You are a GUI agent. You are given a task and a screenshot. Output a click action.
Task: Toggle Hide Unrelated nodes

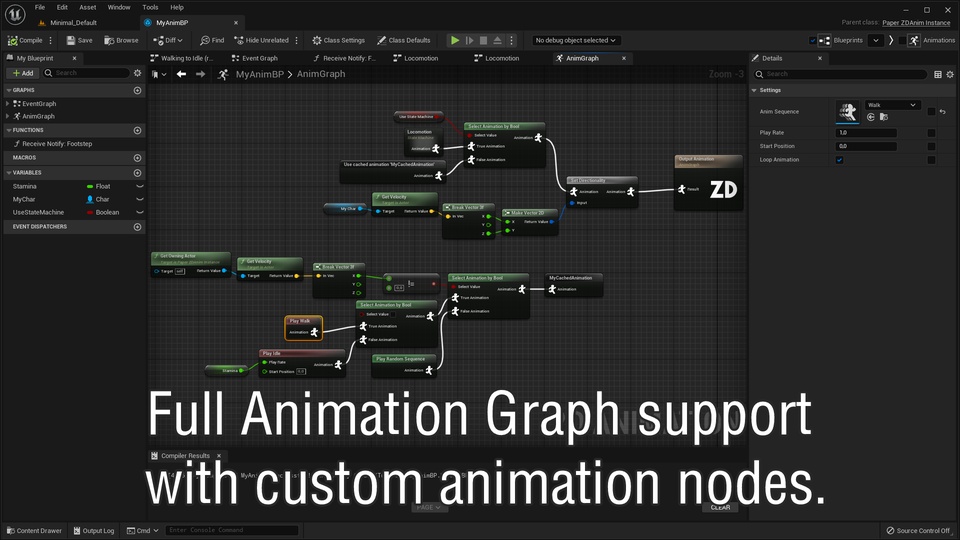[x=261, y=40]
